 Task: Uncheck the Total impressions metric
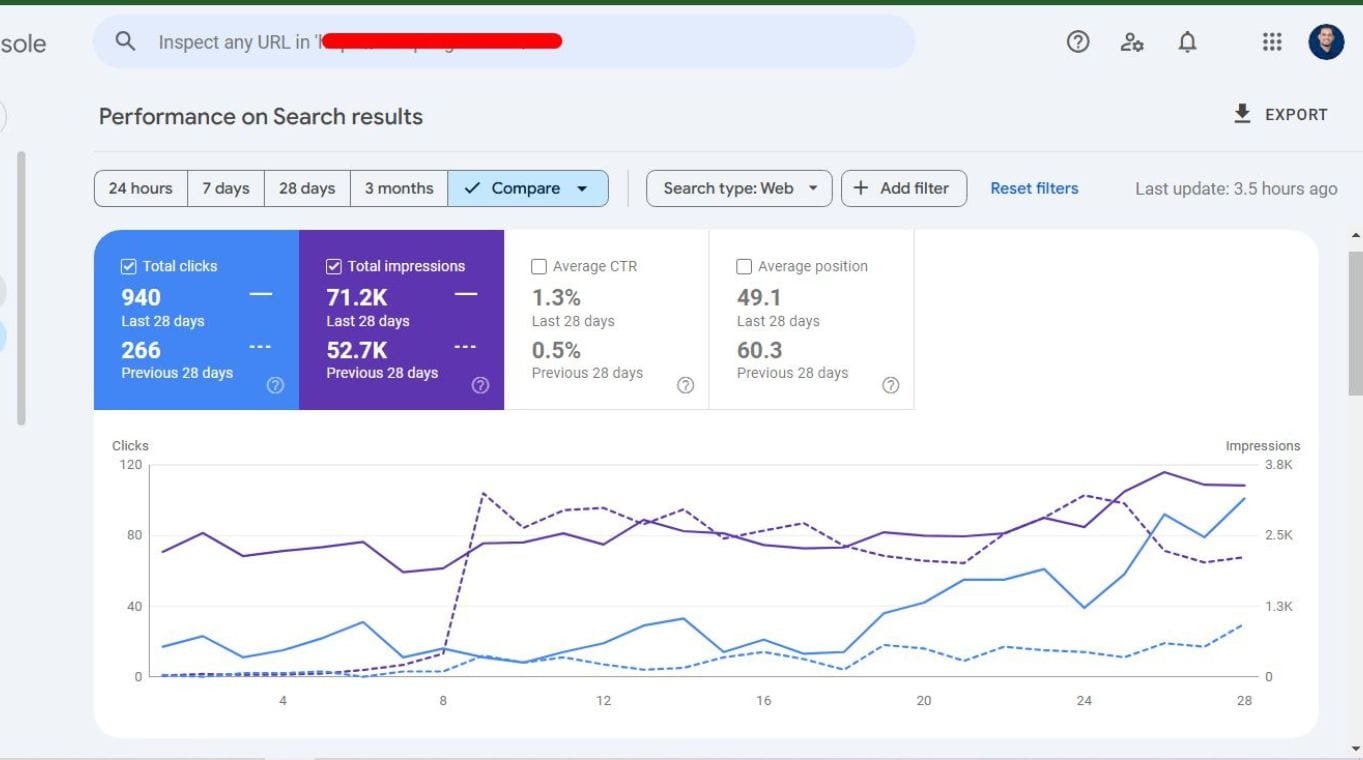click(x=333, y=265)
